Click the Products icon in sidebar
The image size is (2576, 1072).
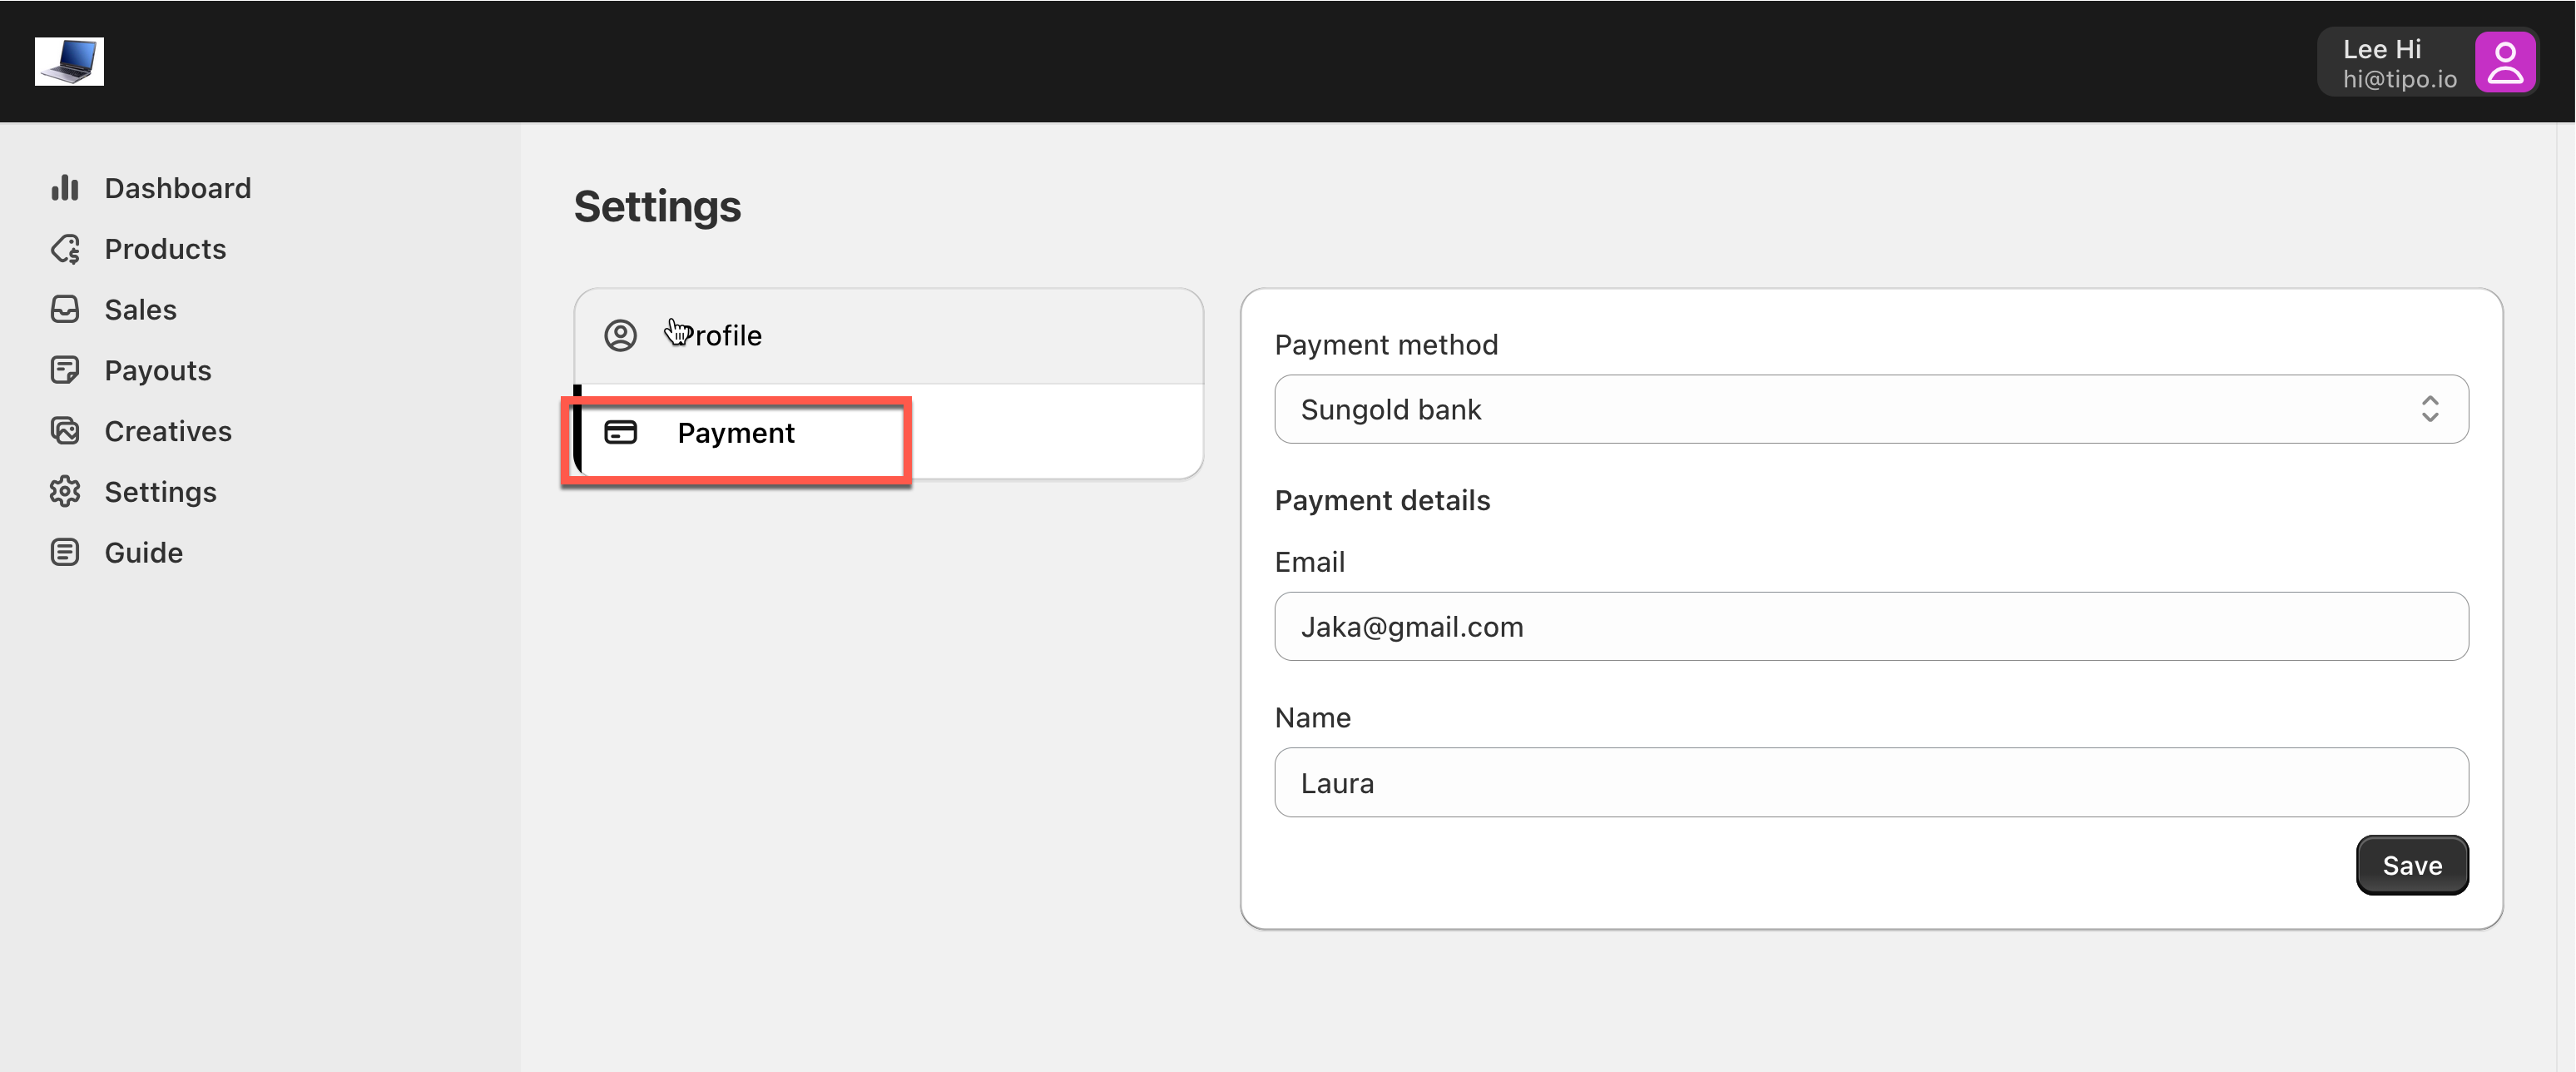tap(65, 249)
